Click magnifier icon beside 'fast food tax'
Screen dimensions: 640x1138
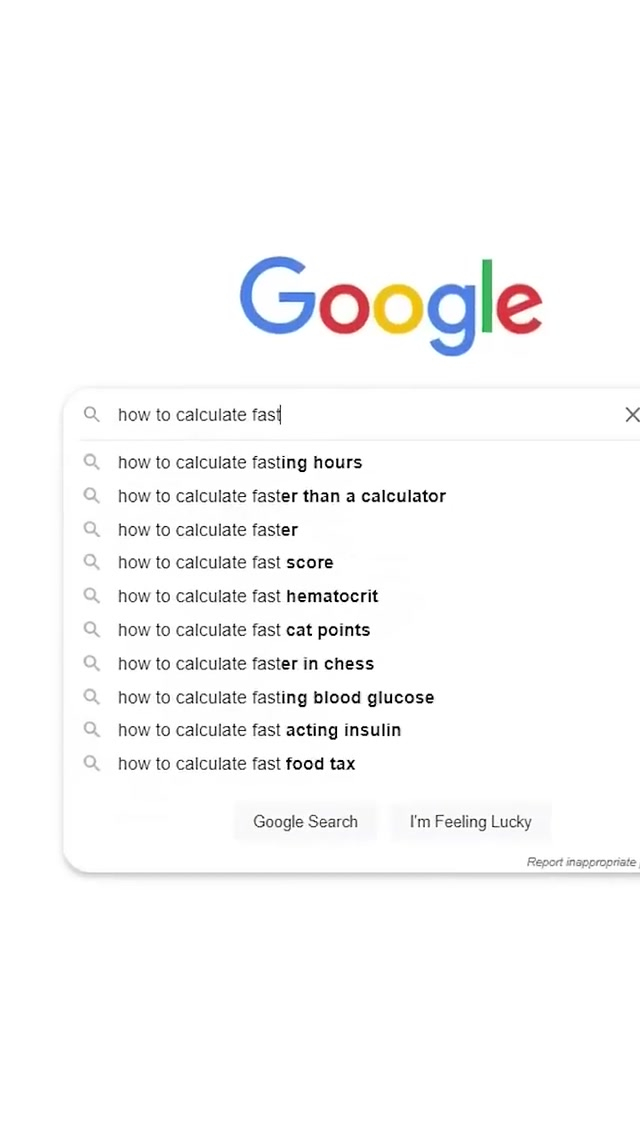[x=92, y=764]
